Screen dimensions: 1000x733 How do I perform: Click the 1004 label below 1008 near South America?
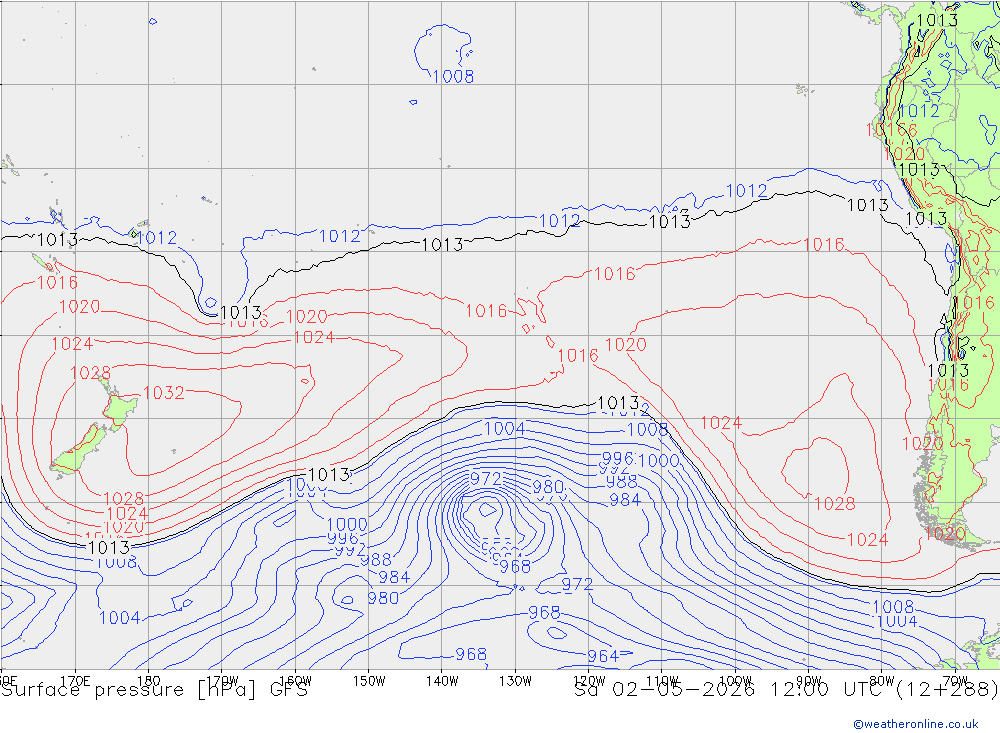[x=897, y=621]
